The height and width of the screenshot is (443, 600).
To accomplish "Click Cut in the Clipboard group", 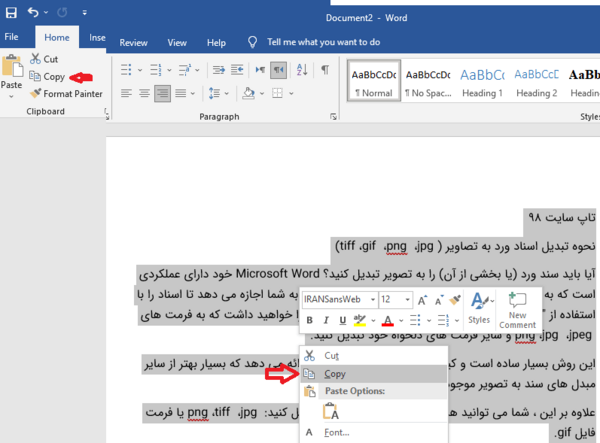I will point(44,59).
